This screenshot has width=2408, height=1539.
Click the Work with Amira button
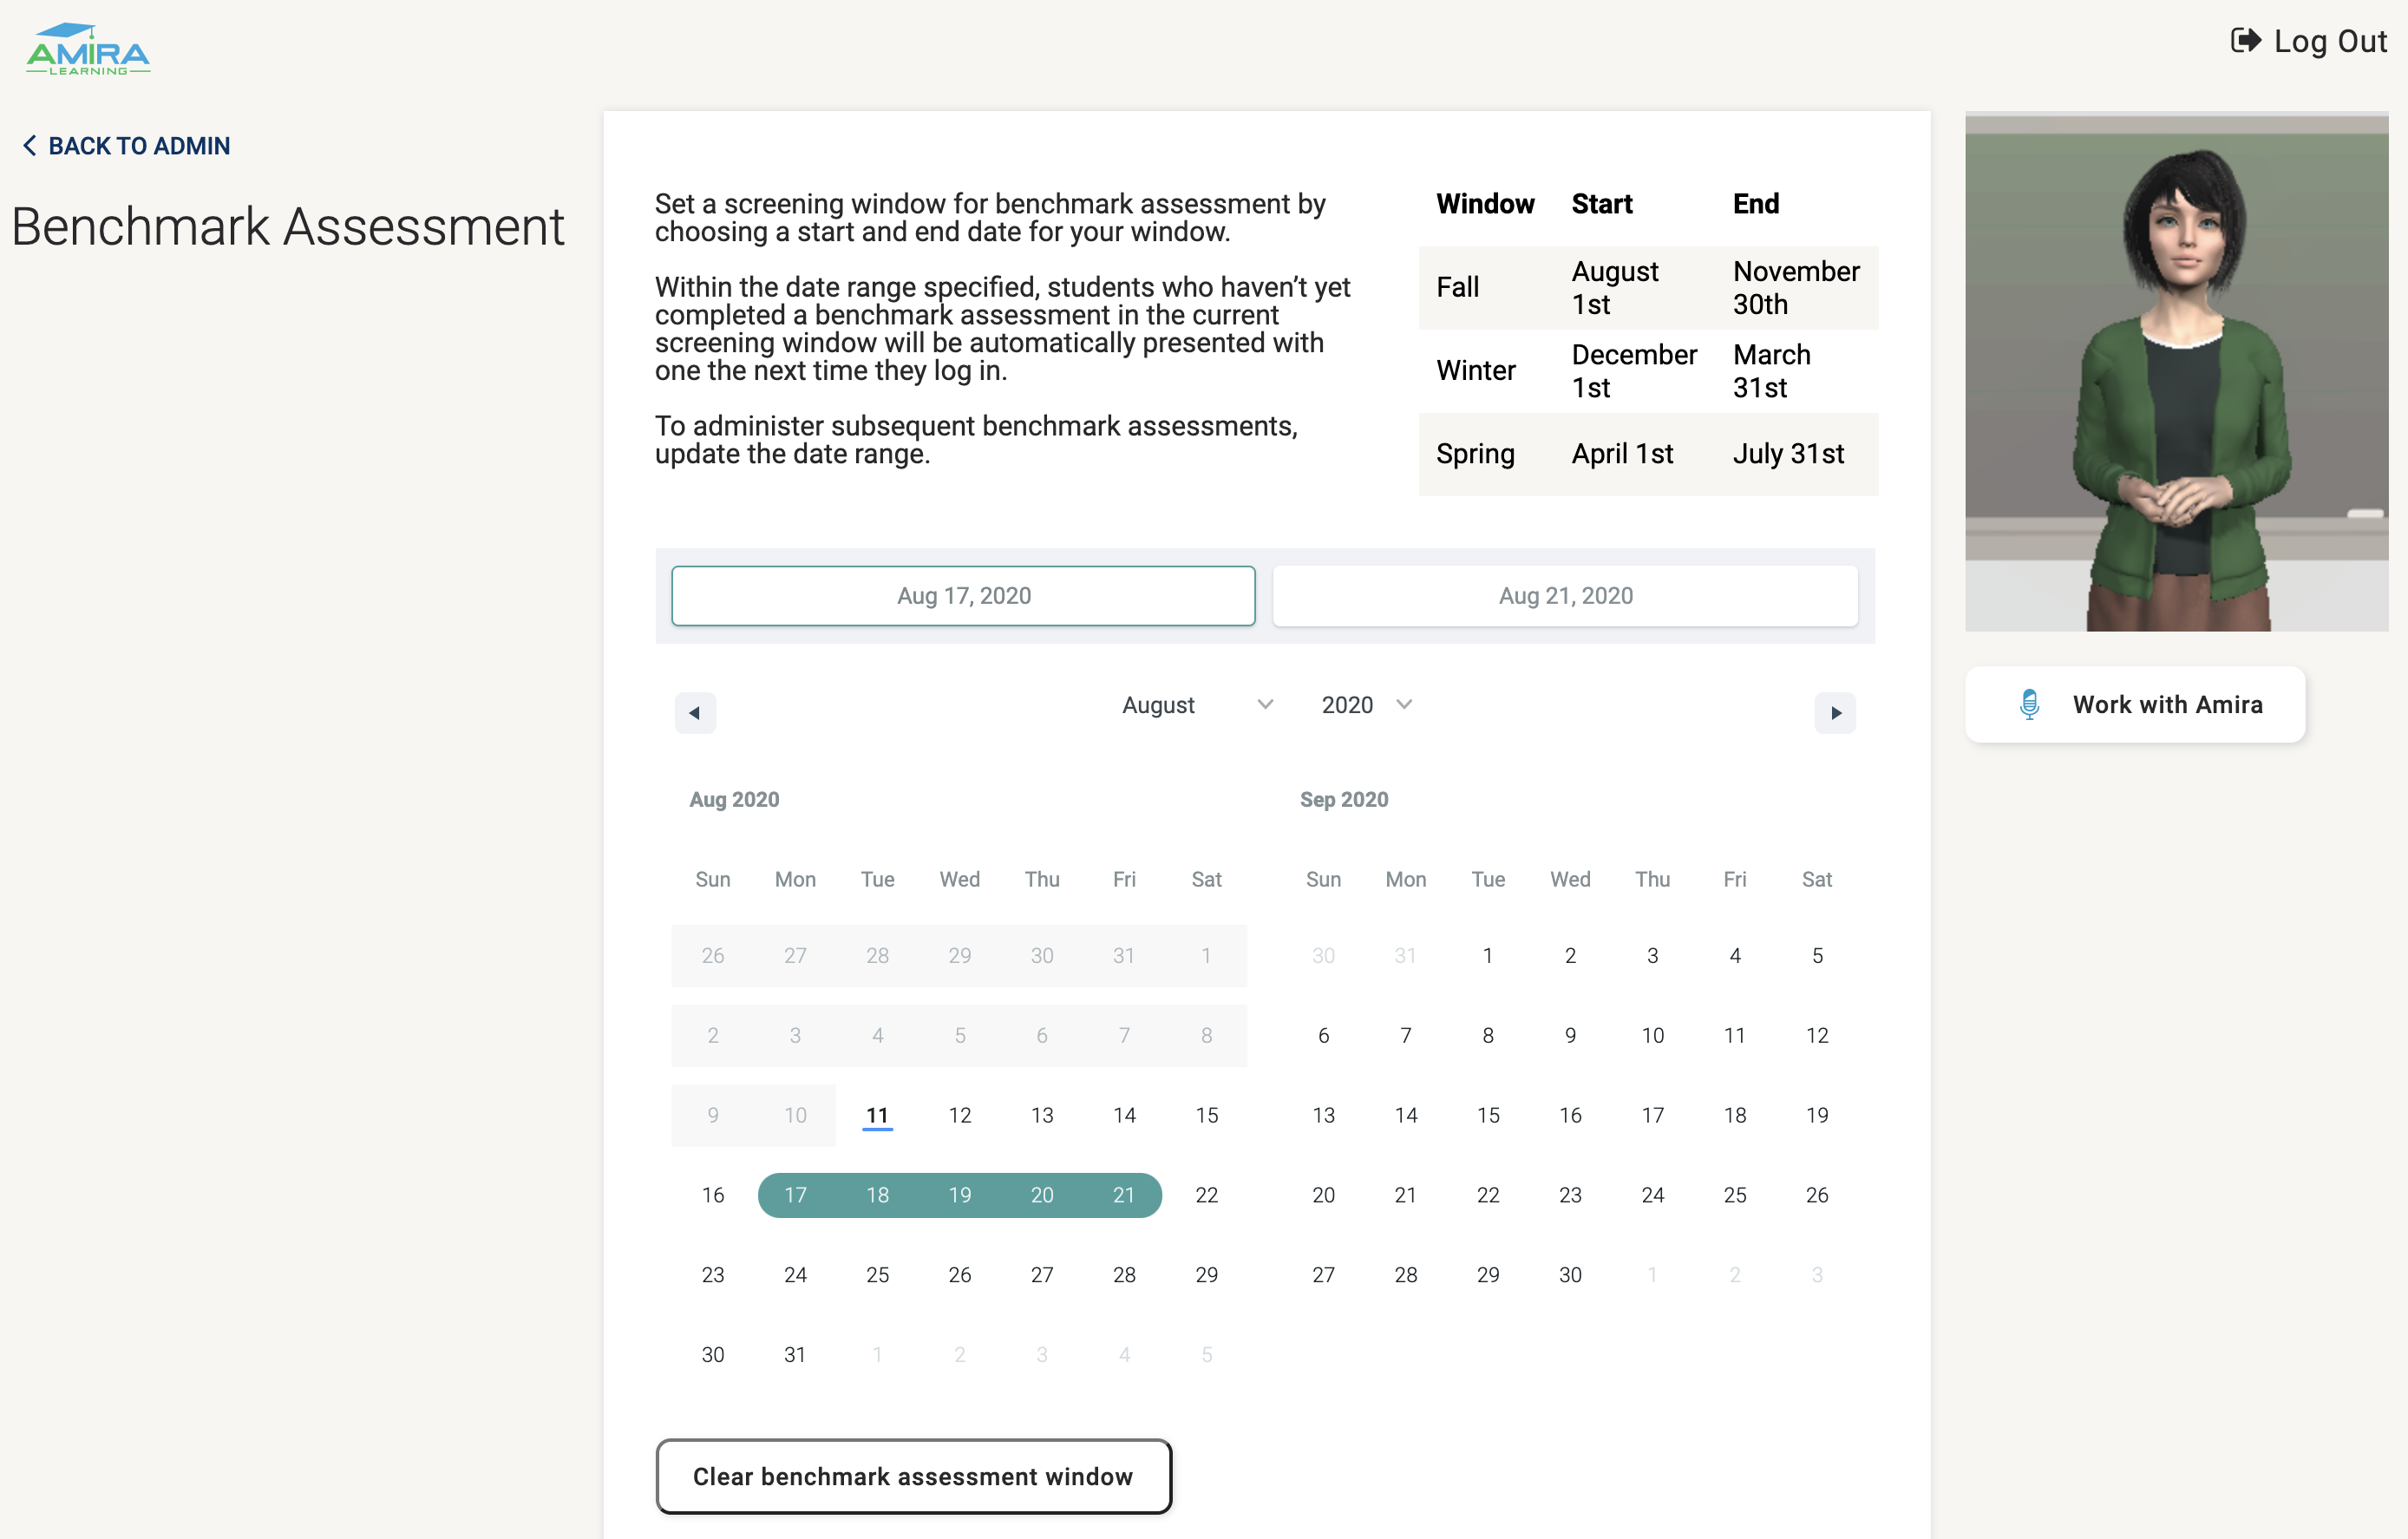pyautogui.click(x=2135, y=704)
